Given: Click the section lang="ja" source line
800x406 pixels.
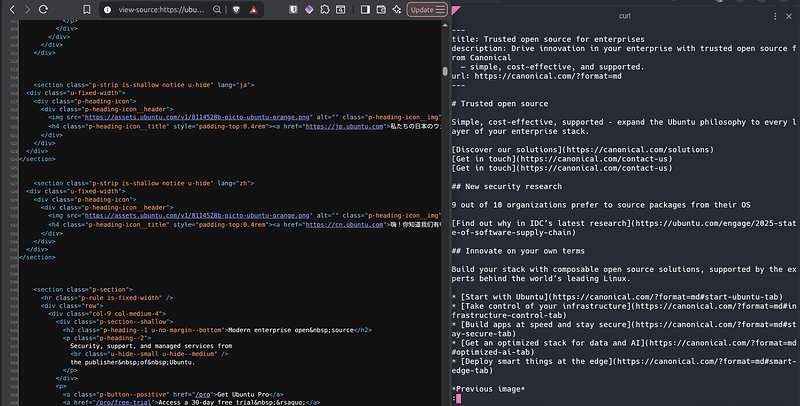Looking at the screenshot, I should pos(144,85).
